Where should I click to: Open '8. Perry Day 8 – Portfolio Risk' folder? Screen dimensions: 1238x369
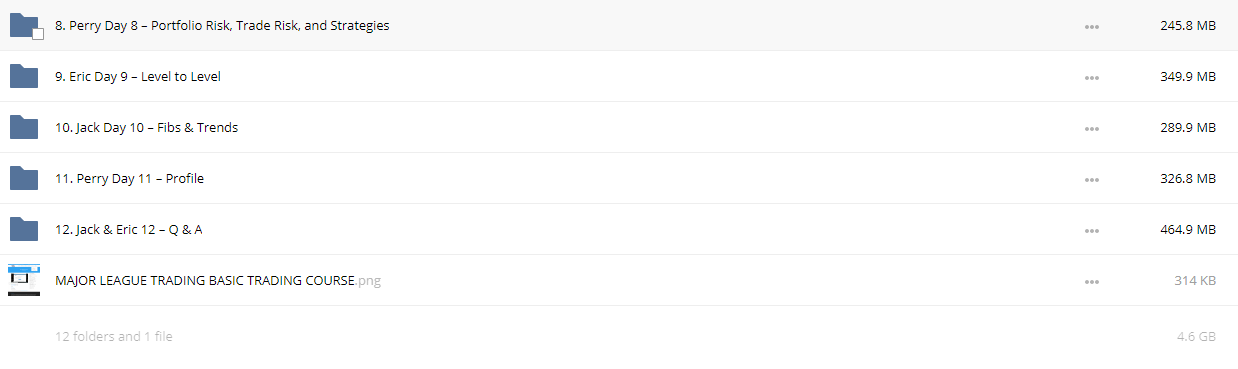[x=222, y=26]
